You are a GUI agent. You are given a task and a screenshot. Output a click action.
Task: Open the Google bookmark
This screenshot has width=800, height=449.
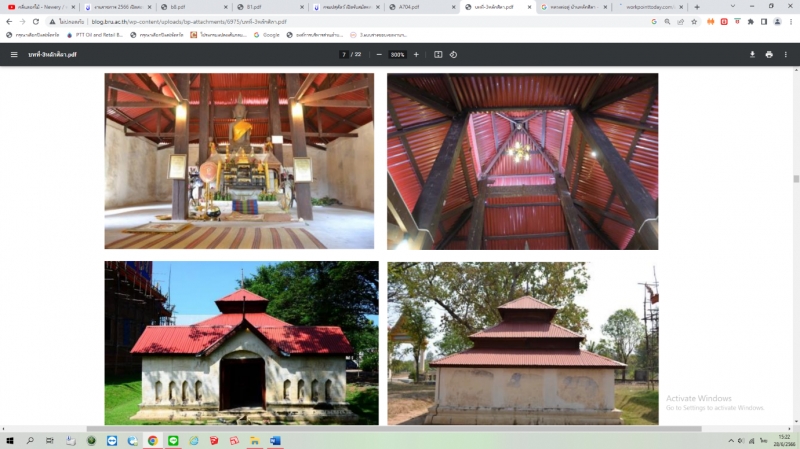click(x=266, y=35)
